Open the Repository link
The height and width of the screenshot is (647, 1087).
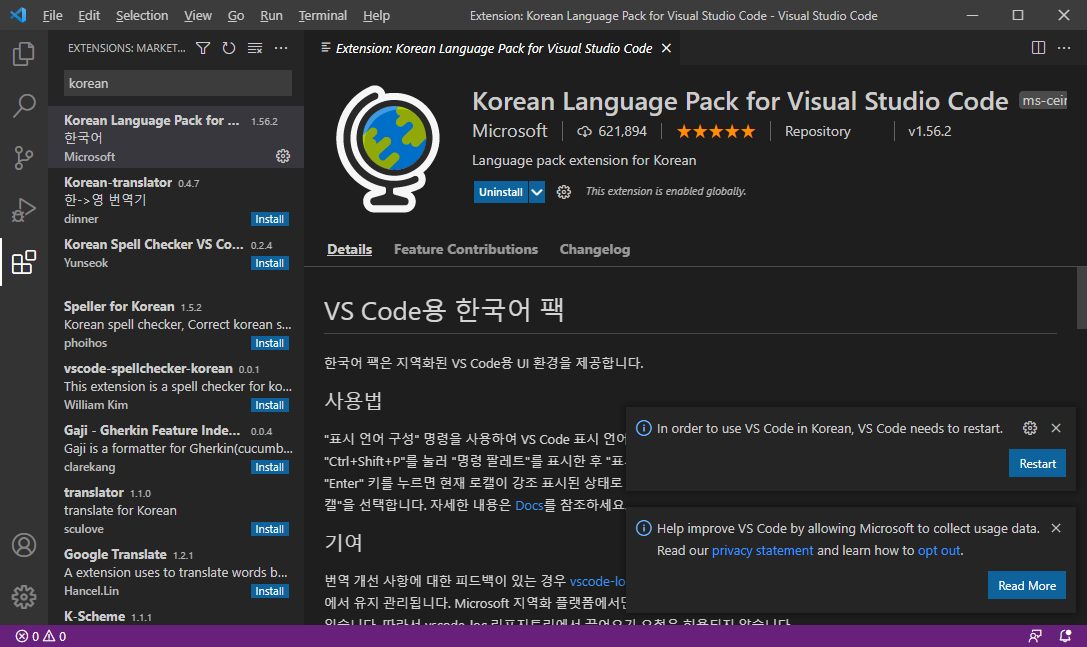(817, 131)
